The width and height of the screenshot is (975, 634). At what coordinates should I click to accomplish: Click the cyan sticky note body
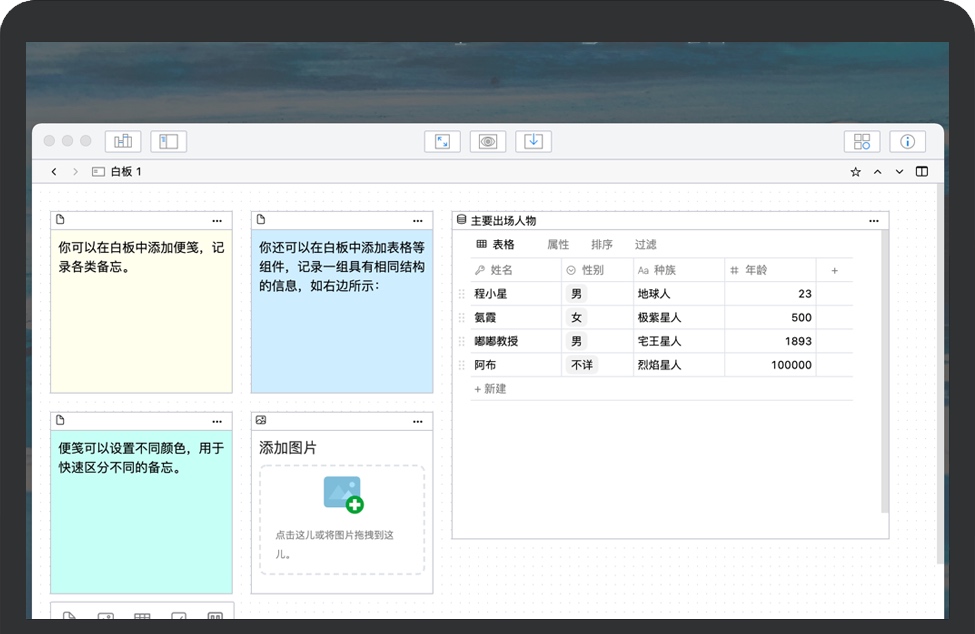click(x=141, y=520)
